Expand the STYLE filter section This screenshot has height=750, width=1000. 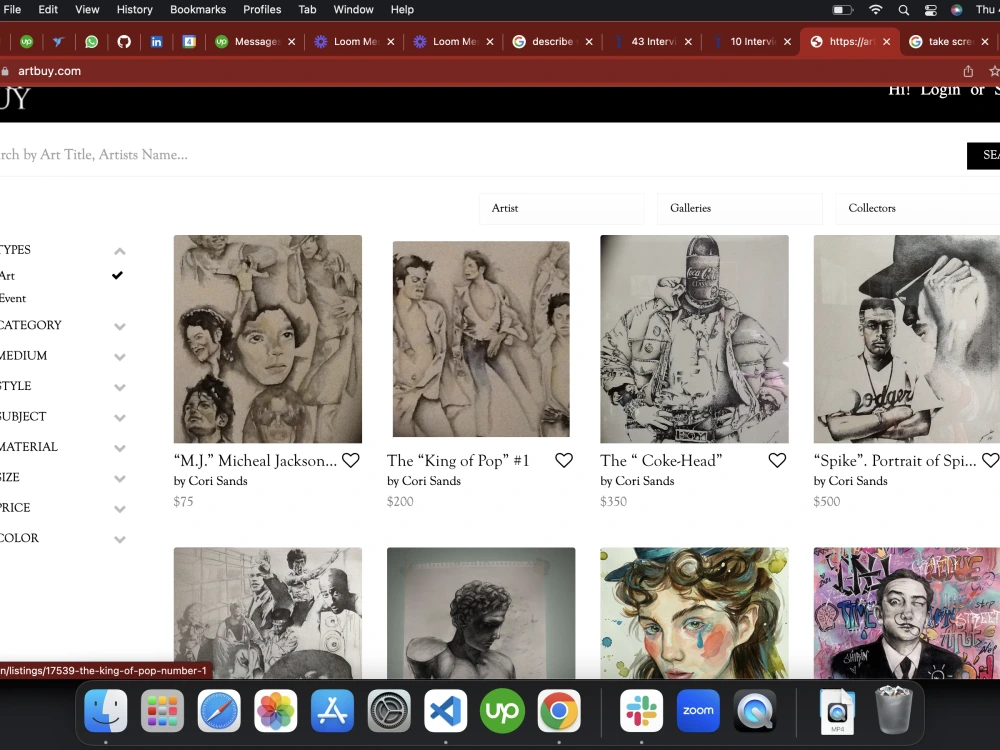[x=119, y=388]
